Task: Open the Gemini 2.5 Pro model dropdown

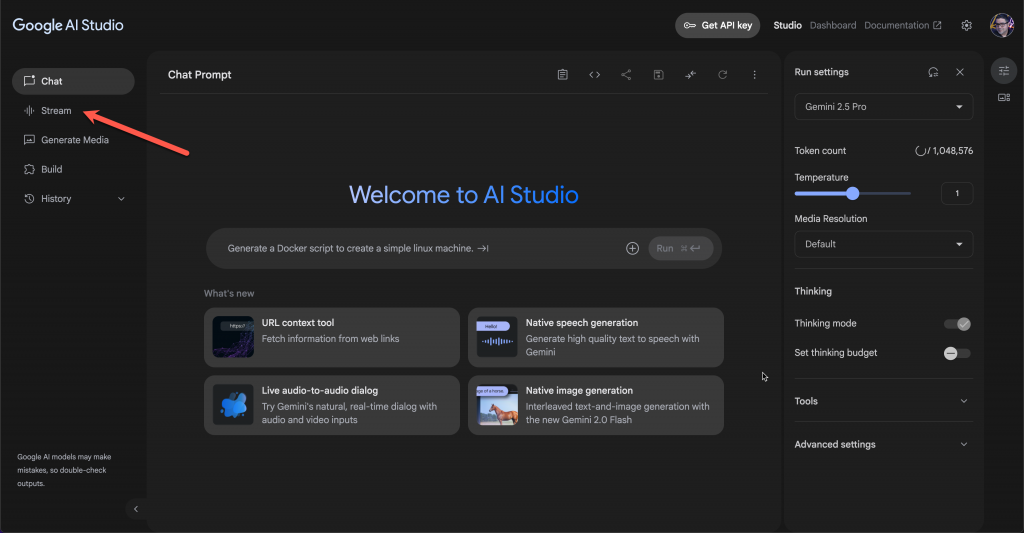Action: (883, 107)
